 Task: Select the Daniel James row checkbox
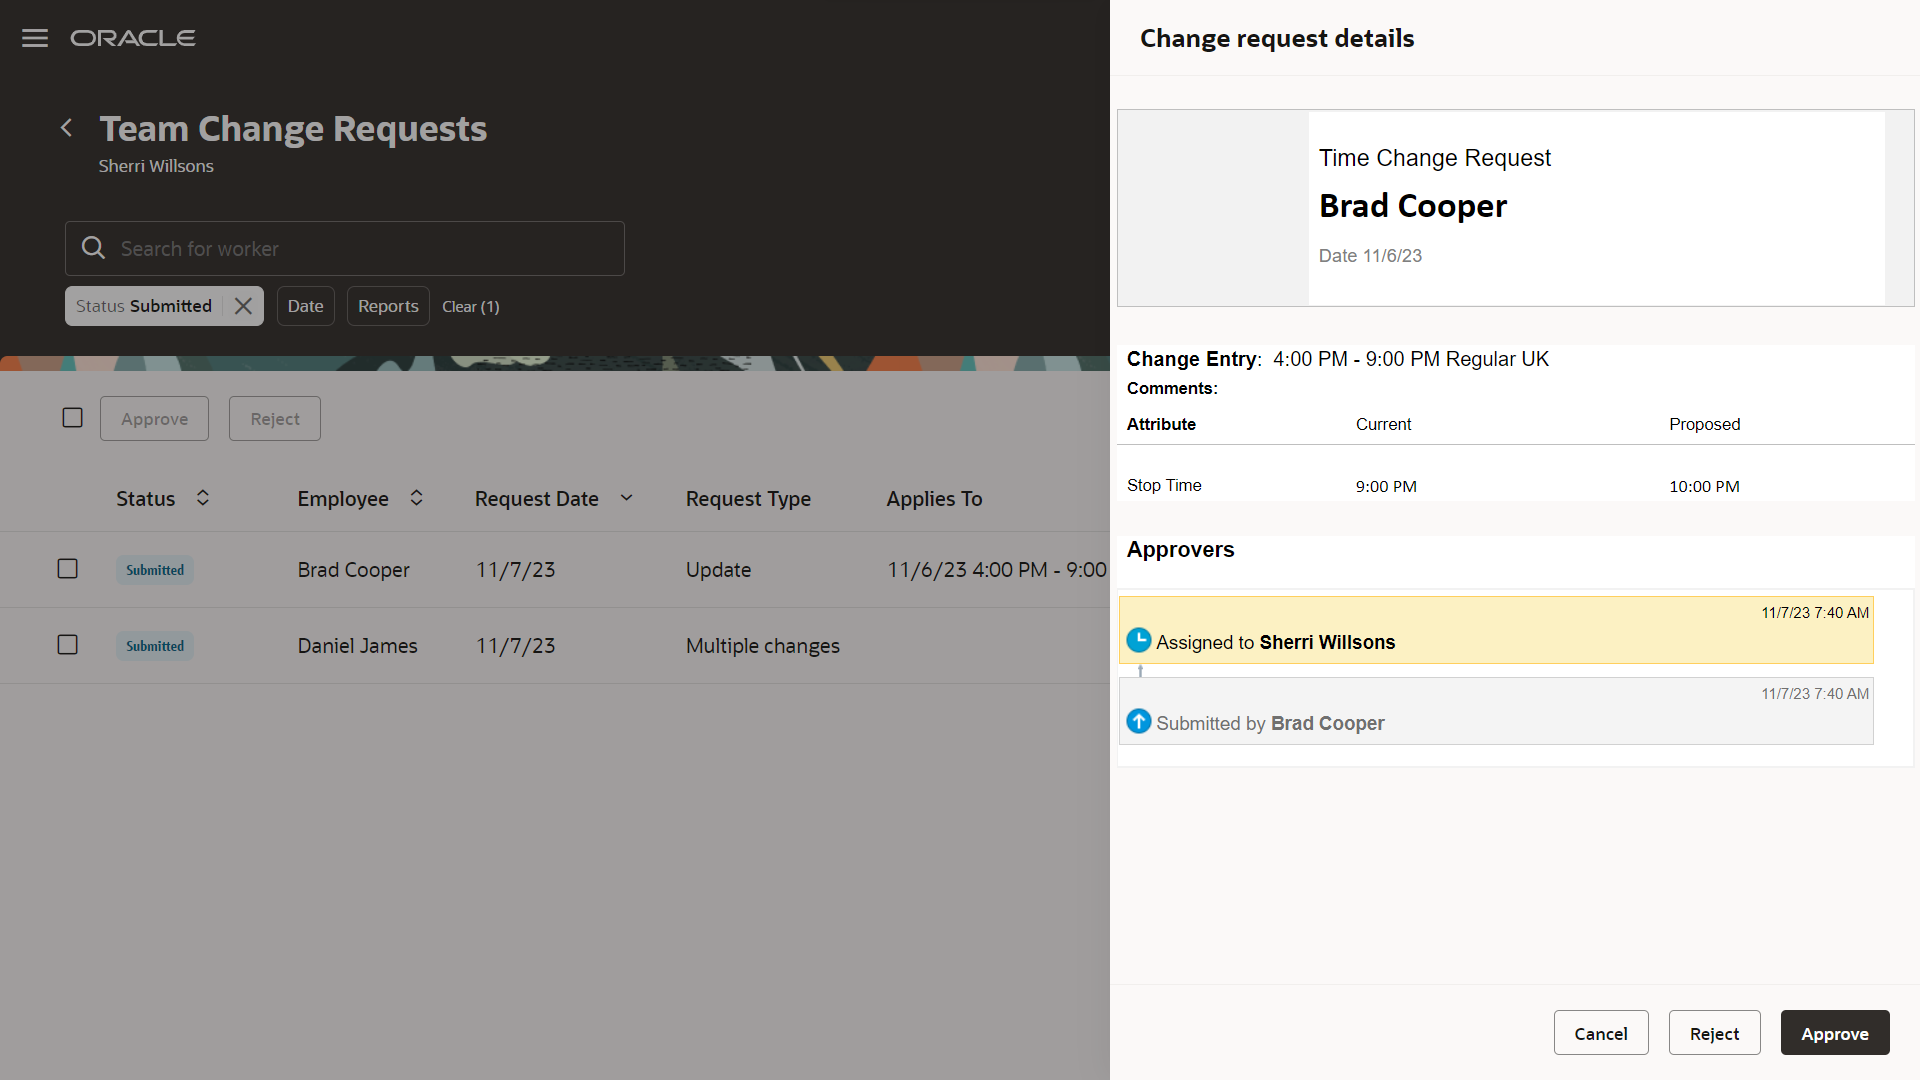[68, 645]
